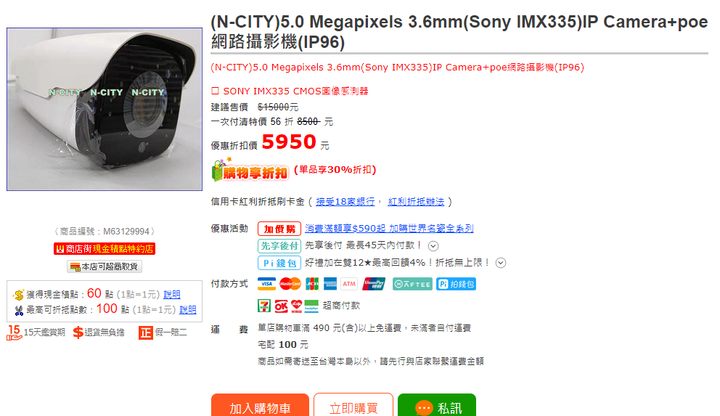The width and height of the screenshot is (720, 416).
Task: Choose the JCB card icon
Action: tap(312, 284)
